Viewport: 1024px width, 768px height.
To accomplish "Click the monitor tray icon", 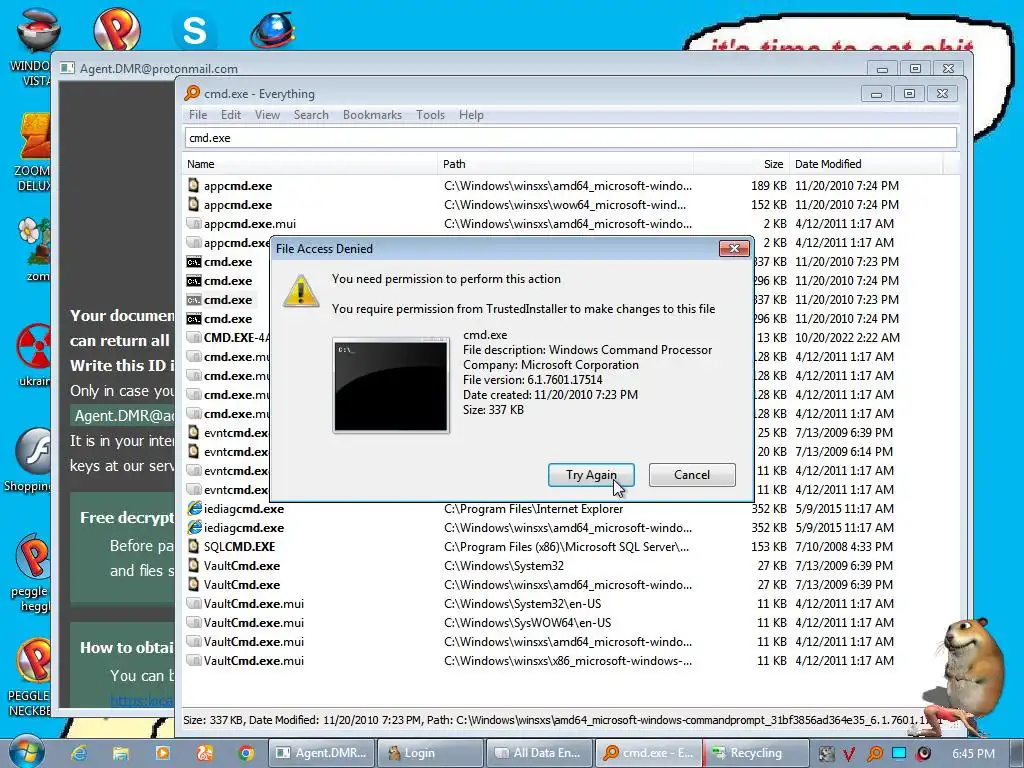I will [899, 754].
